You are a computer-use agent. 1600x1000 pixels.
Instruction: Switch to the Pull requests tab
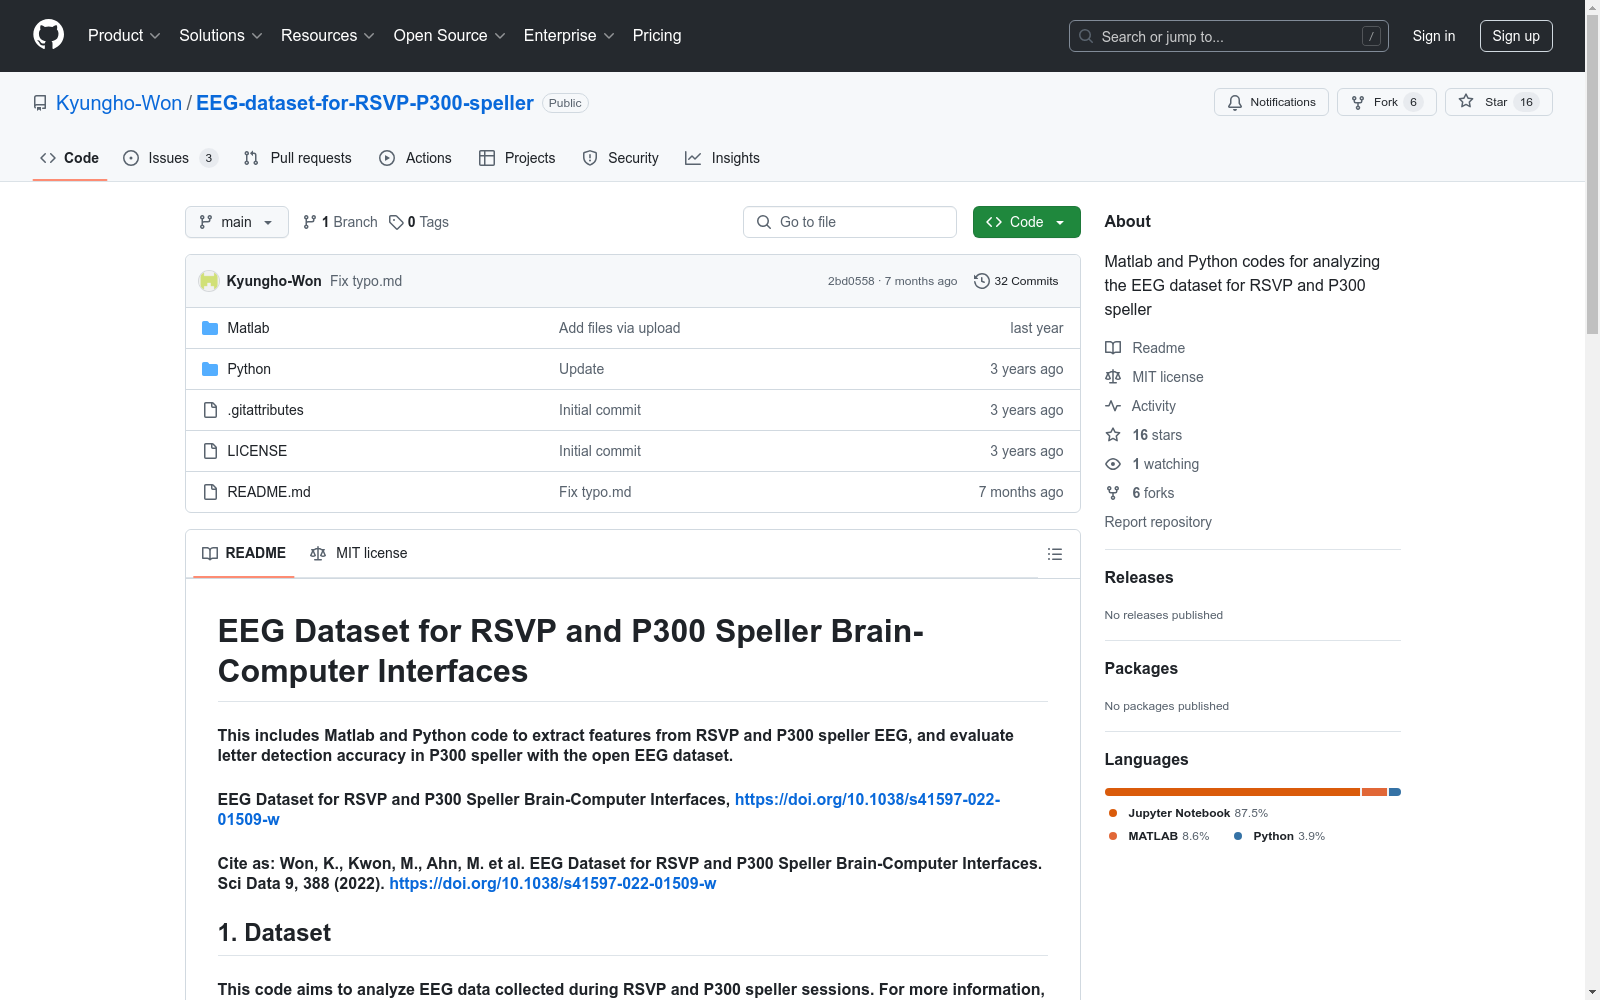297,158
